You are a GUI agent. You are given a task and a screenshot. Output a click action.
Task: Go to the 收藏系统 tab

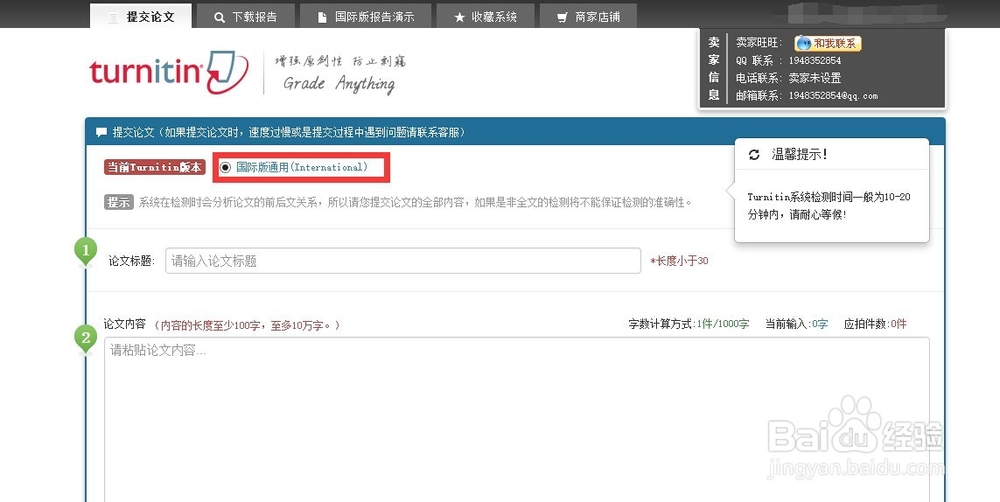[x=485, y=16]
